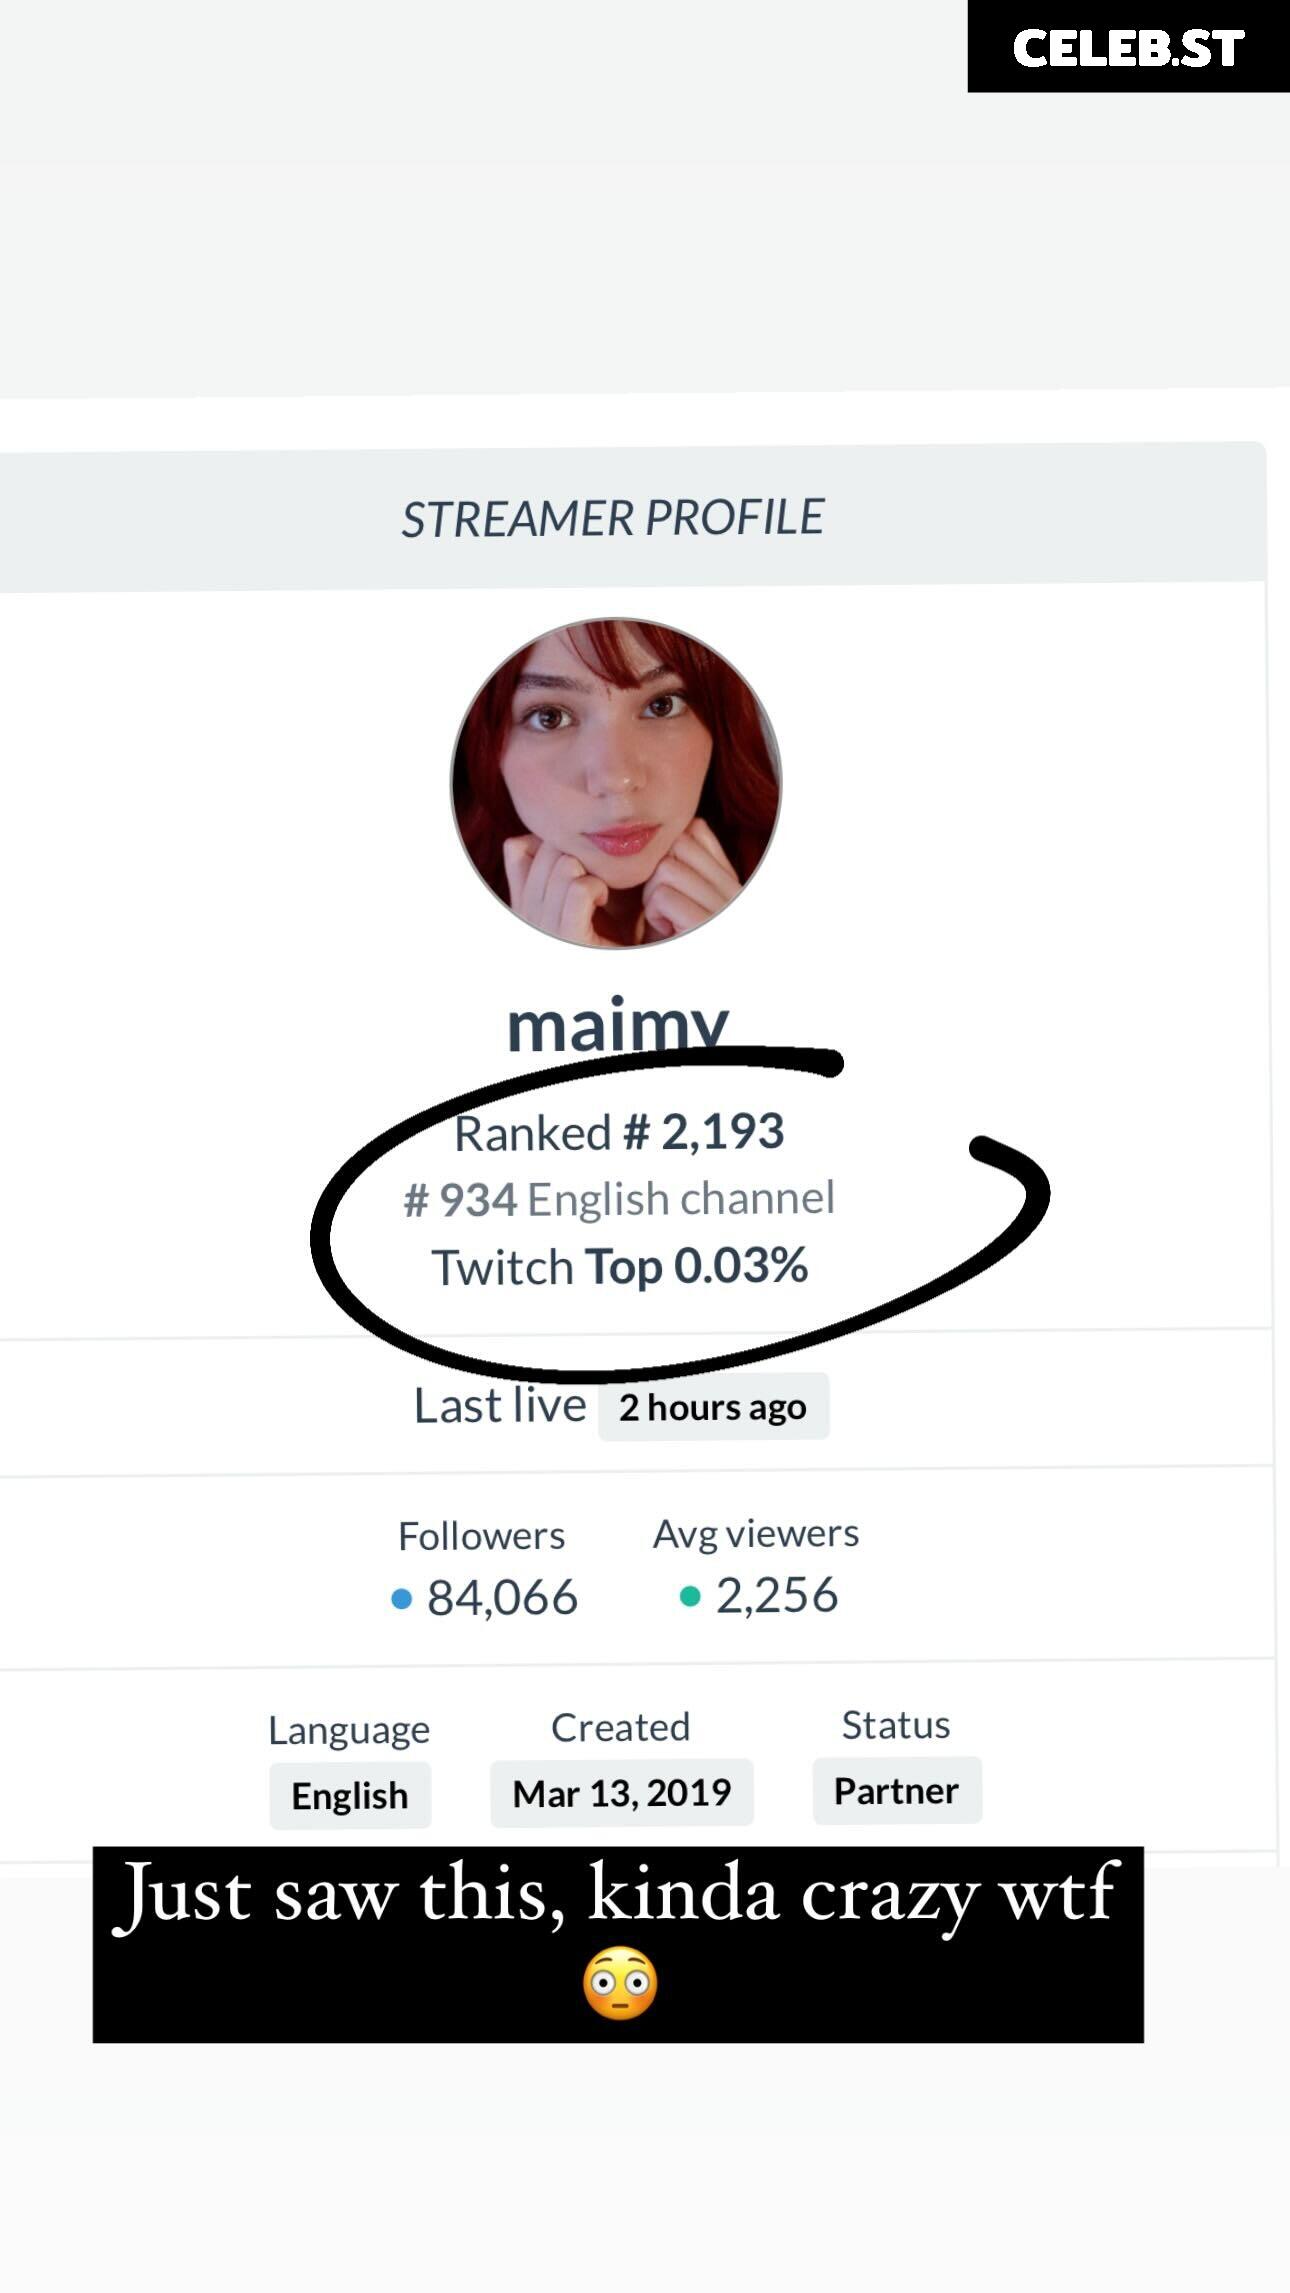Click the Ranked # 2,193 text

click(x=619, y=1132)
